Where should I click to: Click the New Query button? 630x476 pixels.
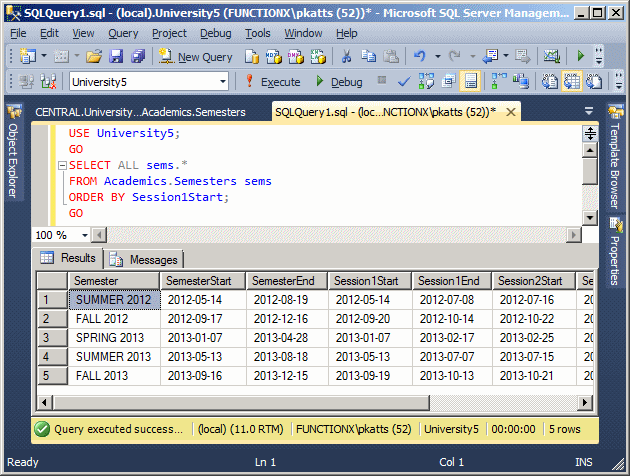pyautogui.click(x=196, y=57)
